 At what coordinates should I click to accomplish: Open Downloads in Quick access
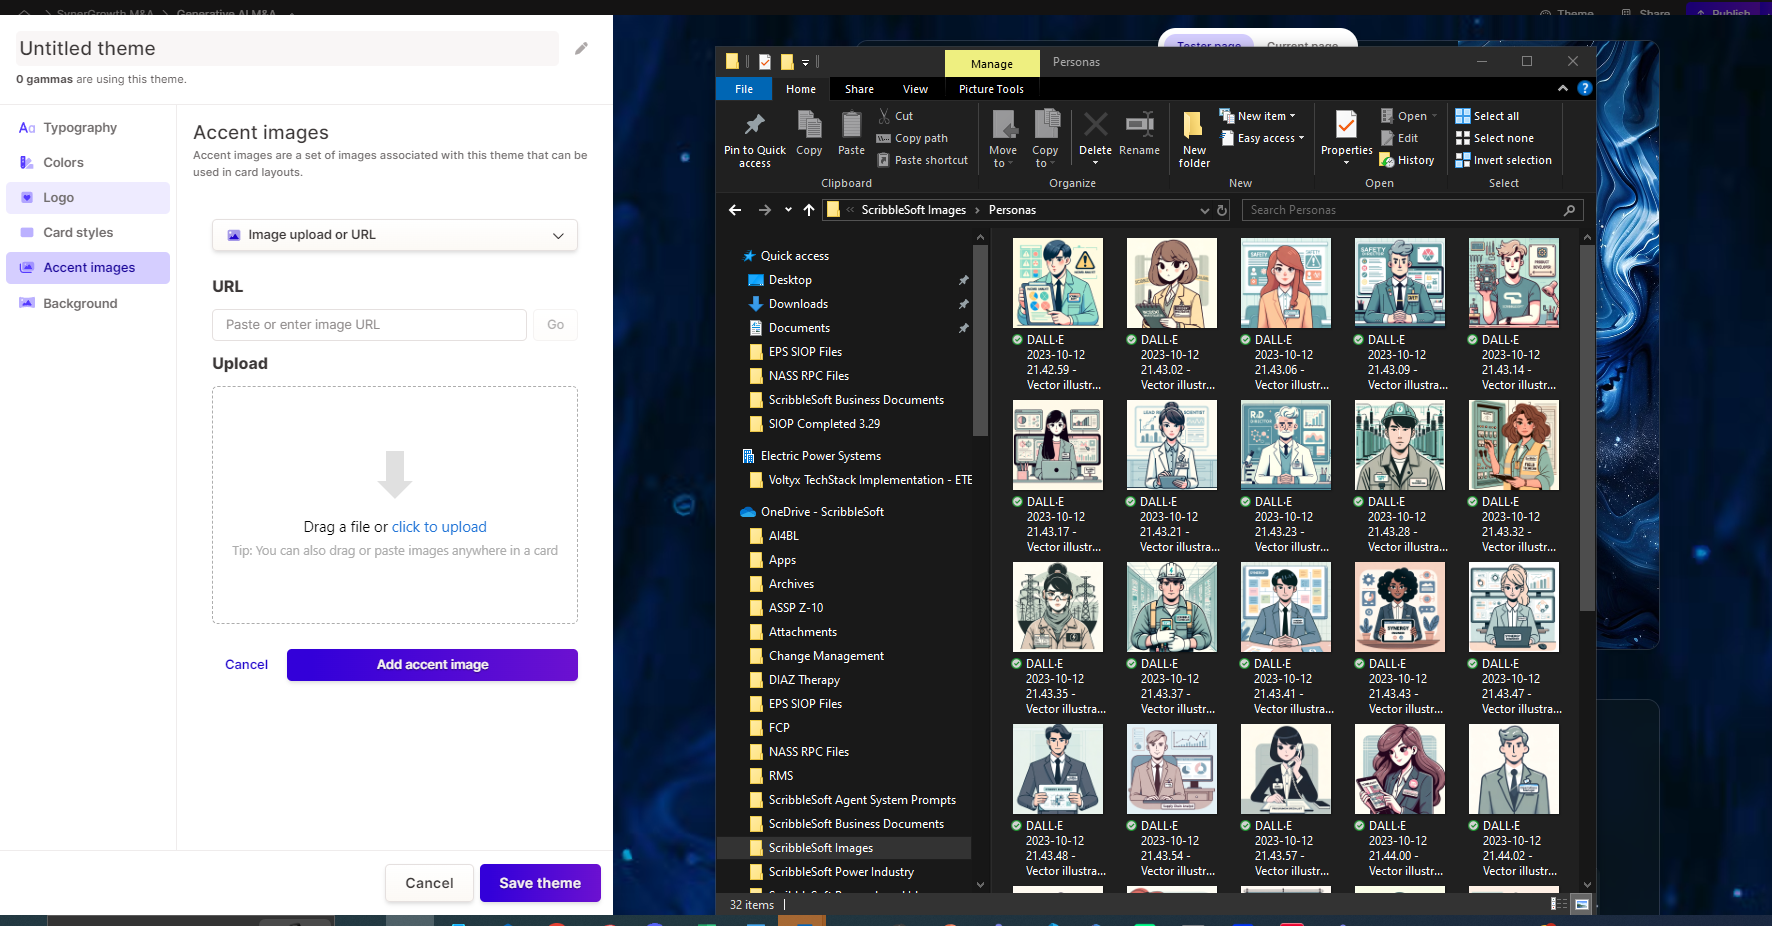[x=798, y=304]
